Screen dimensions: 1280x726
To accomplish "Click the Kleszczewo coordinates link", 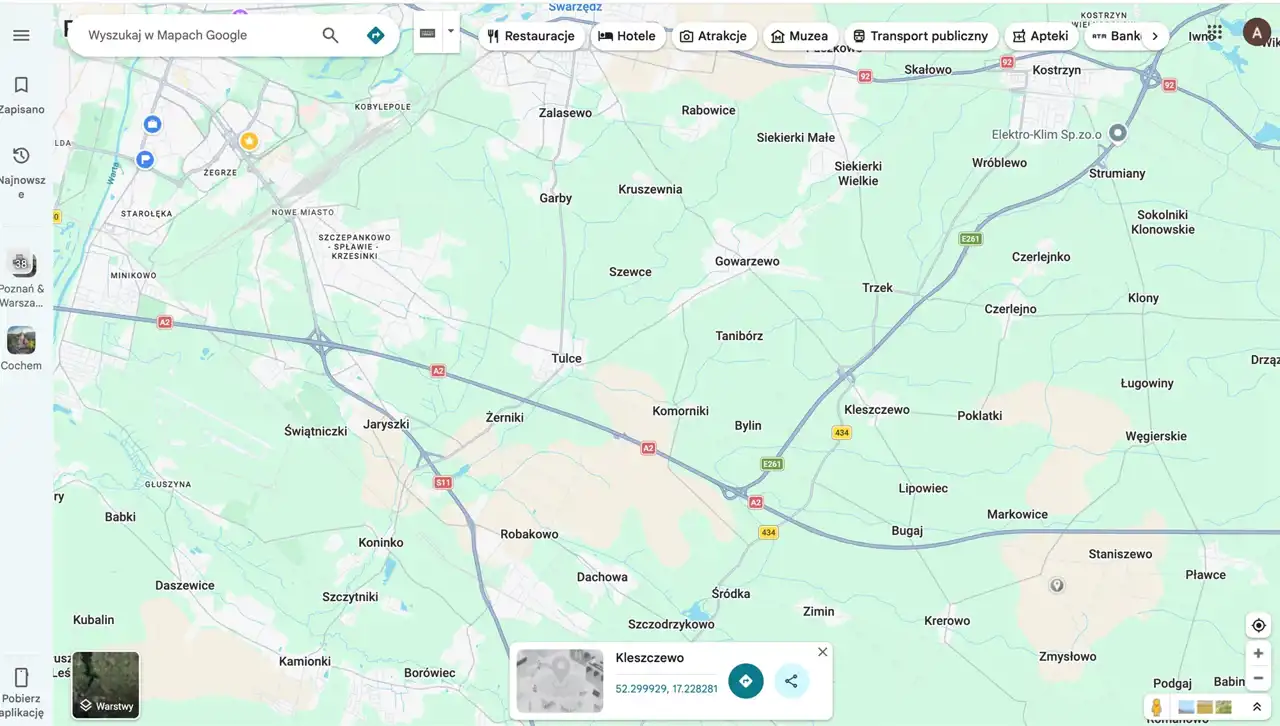I will [x=666, y=689].
